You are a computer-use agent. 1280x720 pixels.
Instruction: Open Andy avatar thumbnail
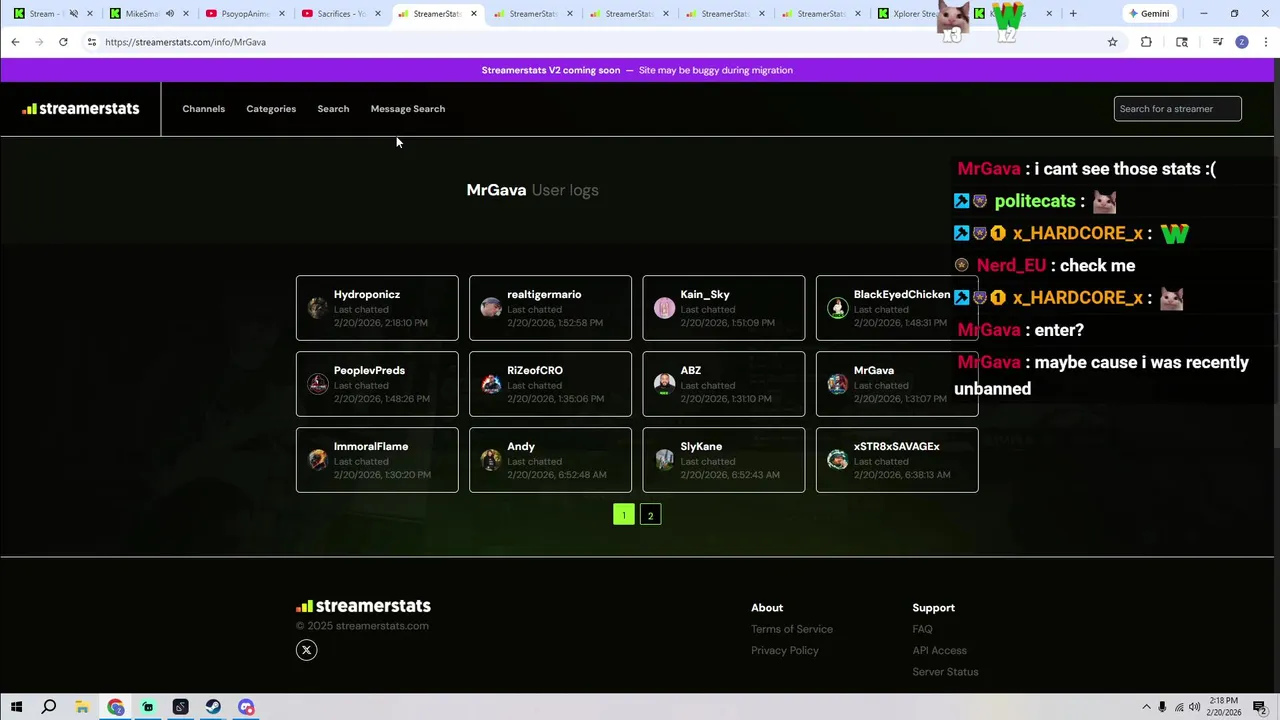491,460
